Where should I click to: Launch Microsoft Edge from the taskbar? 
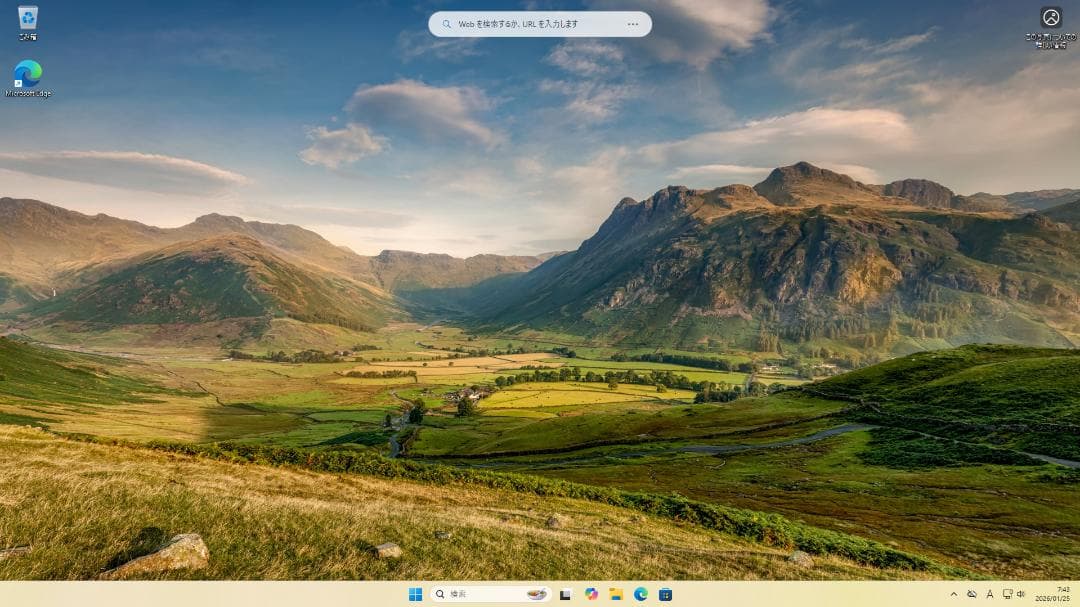[x=639, y=593]
